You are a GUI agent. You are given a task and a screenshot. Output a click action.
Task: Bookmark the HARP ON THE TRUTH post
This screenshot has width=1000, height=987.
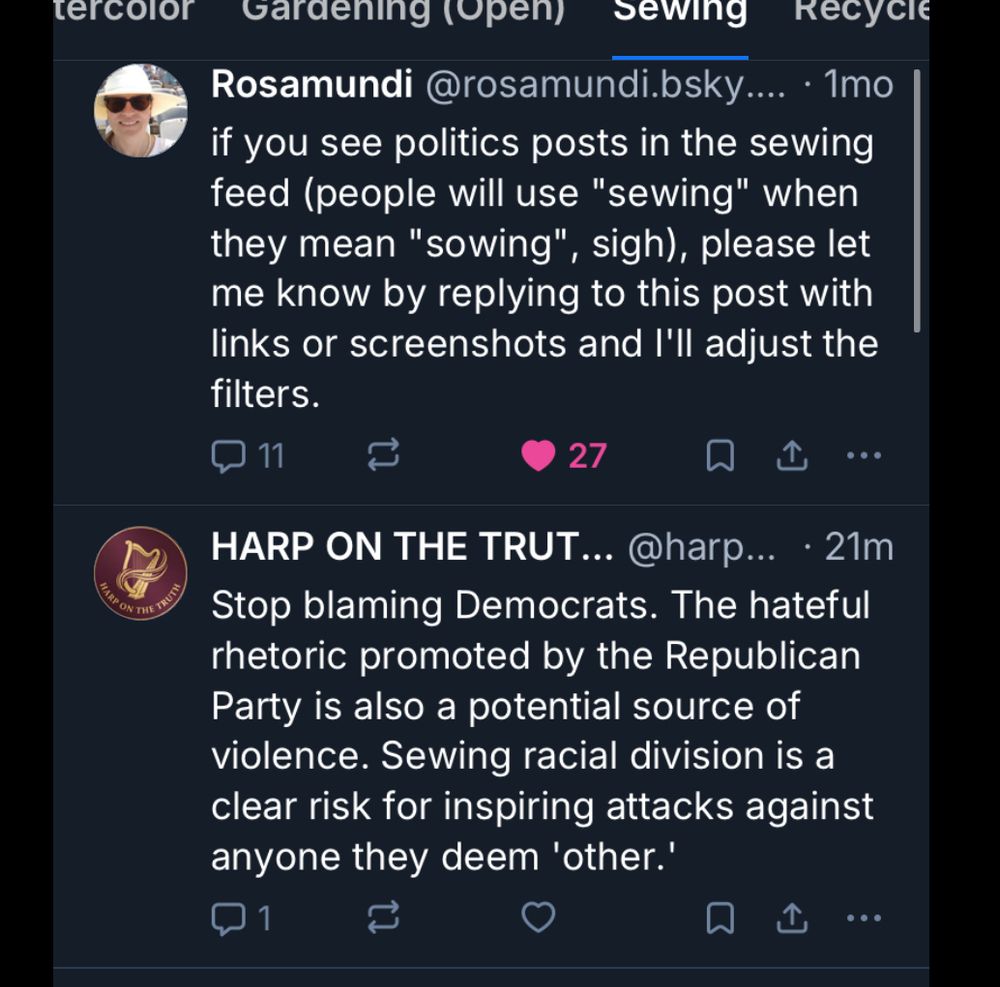tap(720, 917)
